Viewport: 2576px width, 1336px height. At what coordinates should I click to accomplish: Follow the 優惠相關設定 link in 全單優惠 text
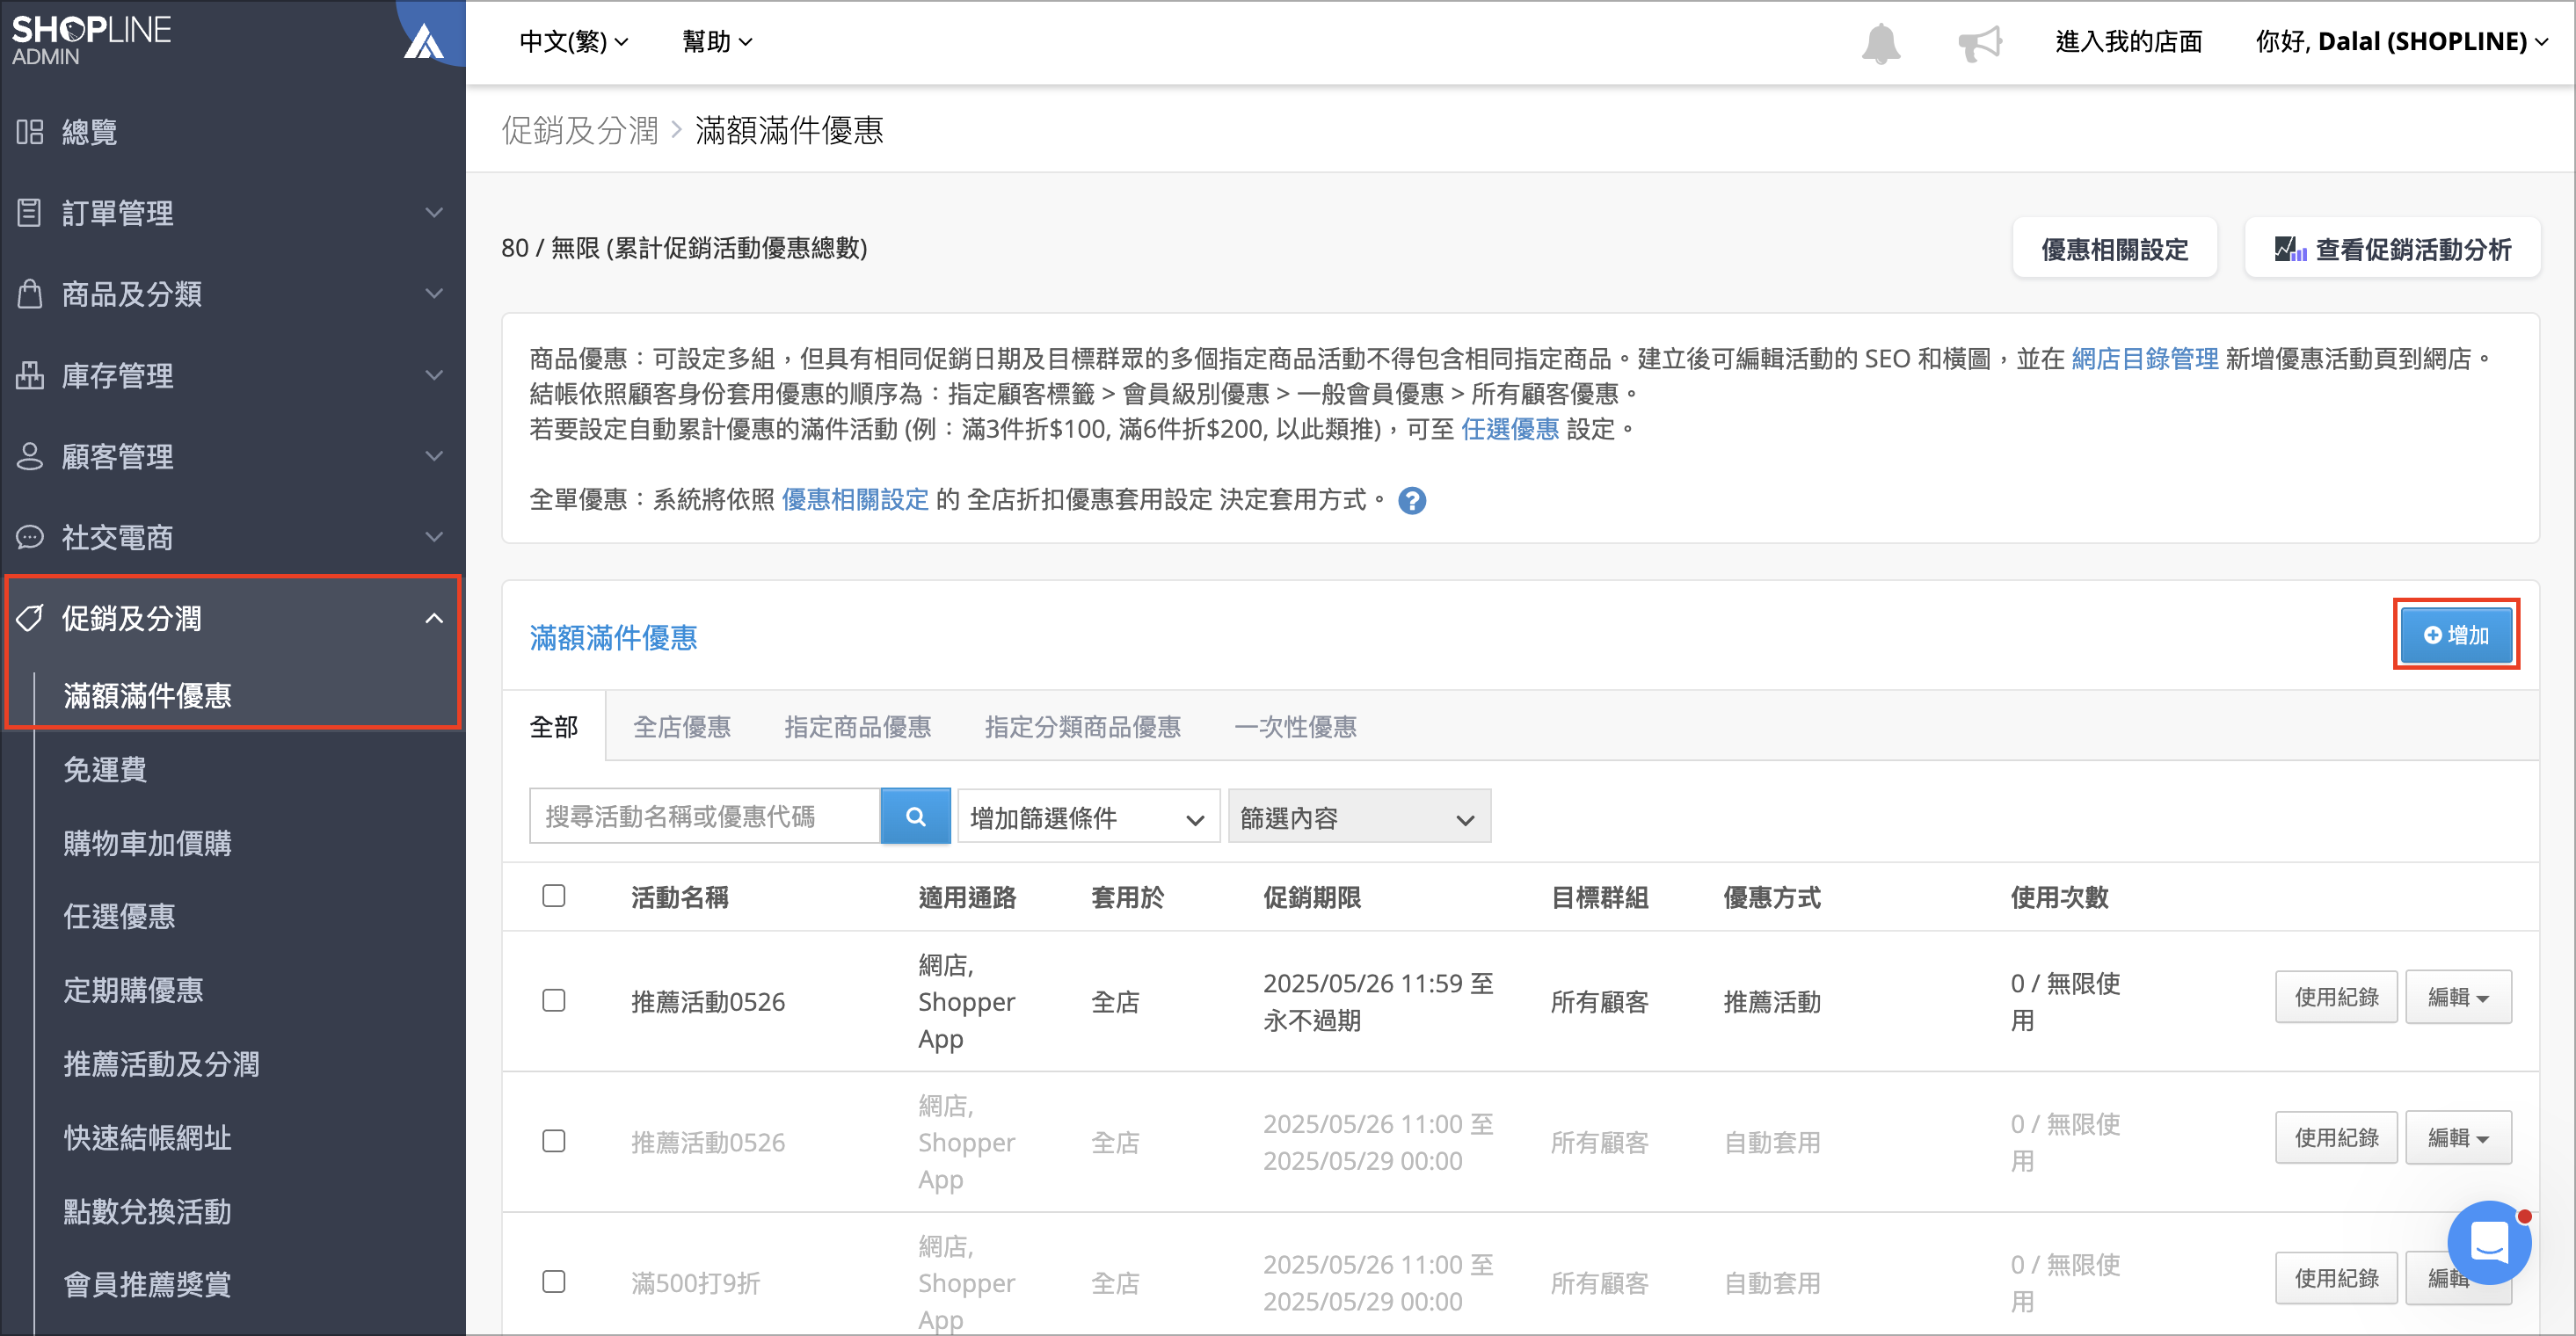tap(855, 500)
